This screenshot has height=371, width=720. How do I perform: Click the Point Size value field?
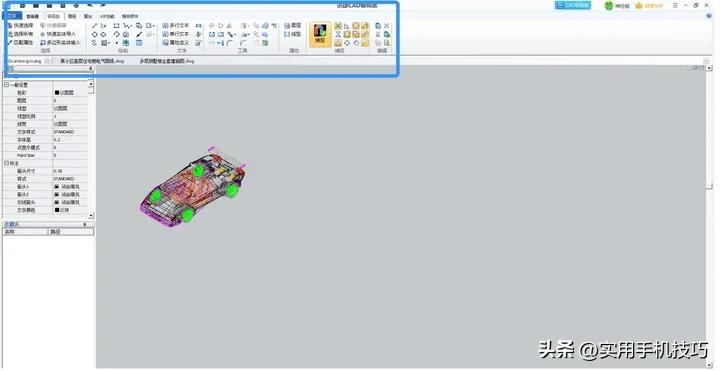coord(70,155)
